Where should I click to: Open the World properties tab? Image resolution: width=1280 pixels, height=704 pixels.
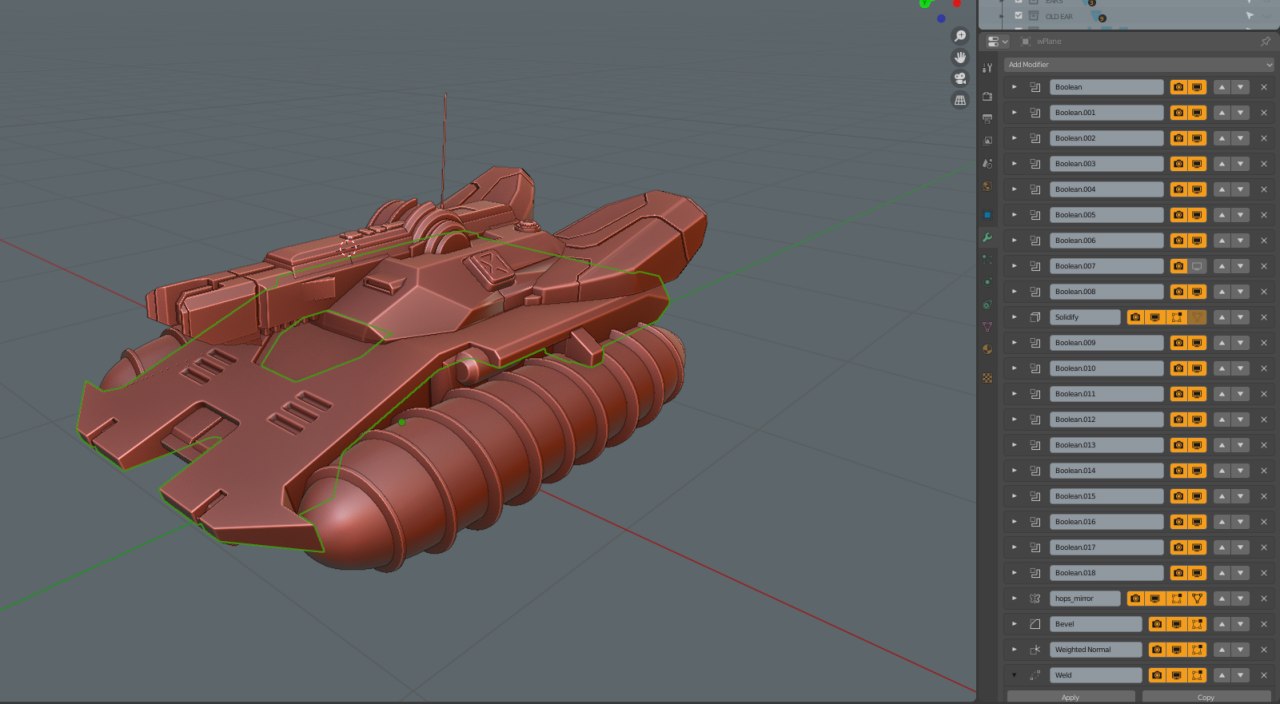pyautogui.click(x=988, y=185)
